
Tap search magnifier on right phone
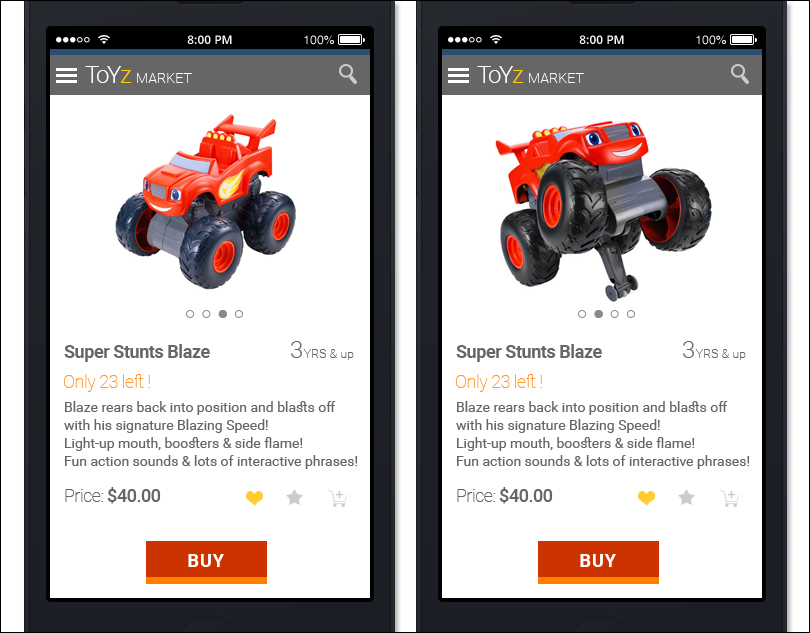point(740,74)
